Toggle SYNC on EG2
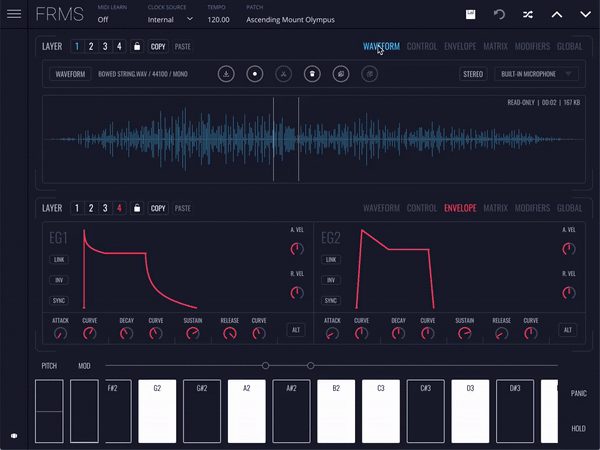600x450 pixels. tap(331, 300)
